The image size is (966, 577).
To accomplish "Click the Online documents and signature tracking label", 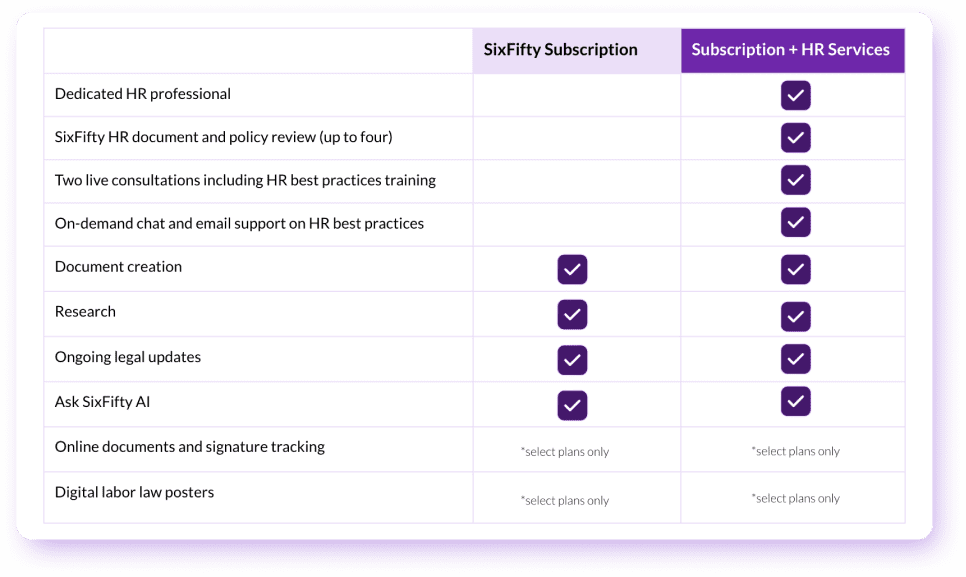I will (190, 447).
